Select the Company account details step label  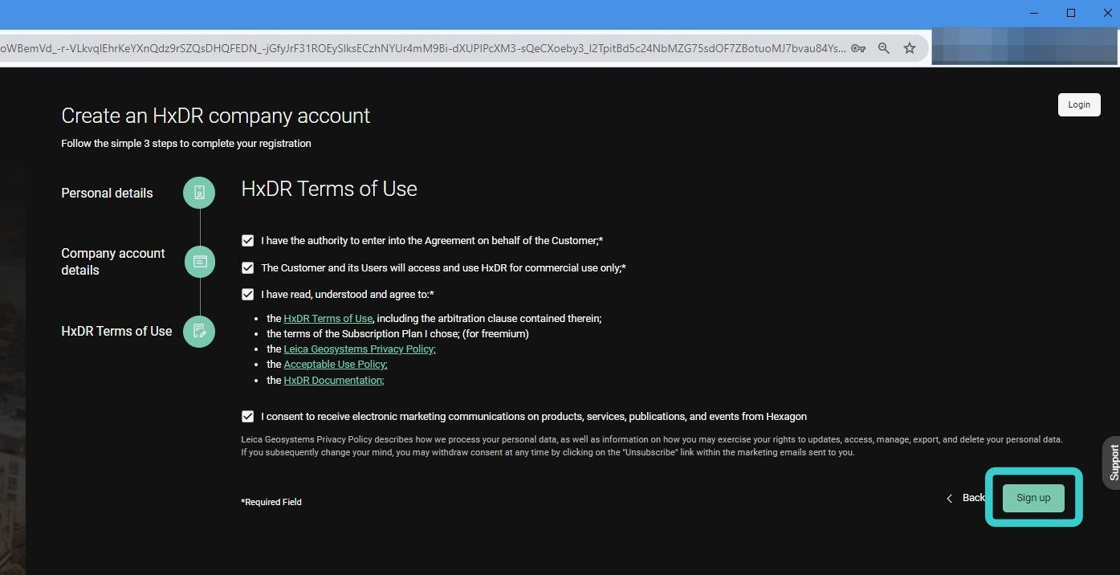click(113, 261)
